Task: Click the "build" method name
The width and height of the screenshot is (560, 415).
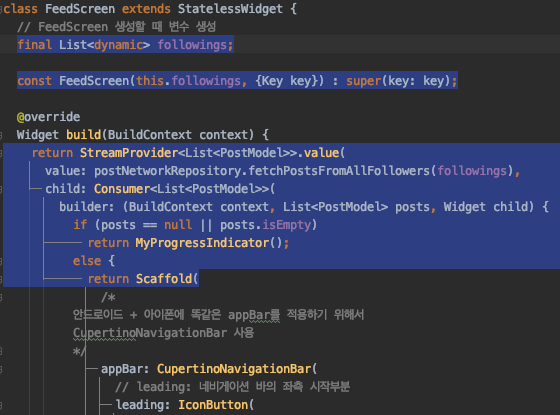Action: (84, 135)
